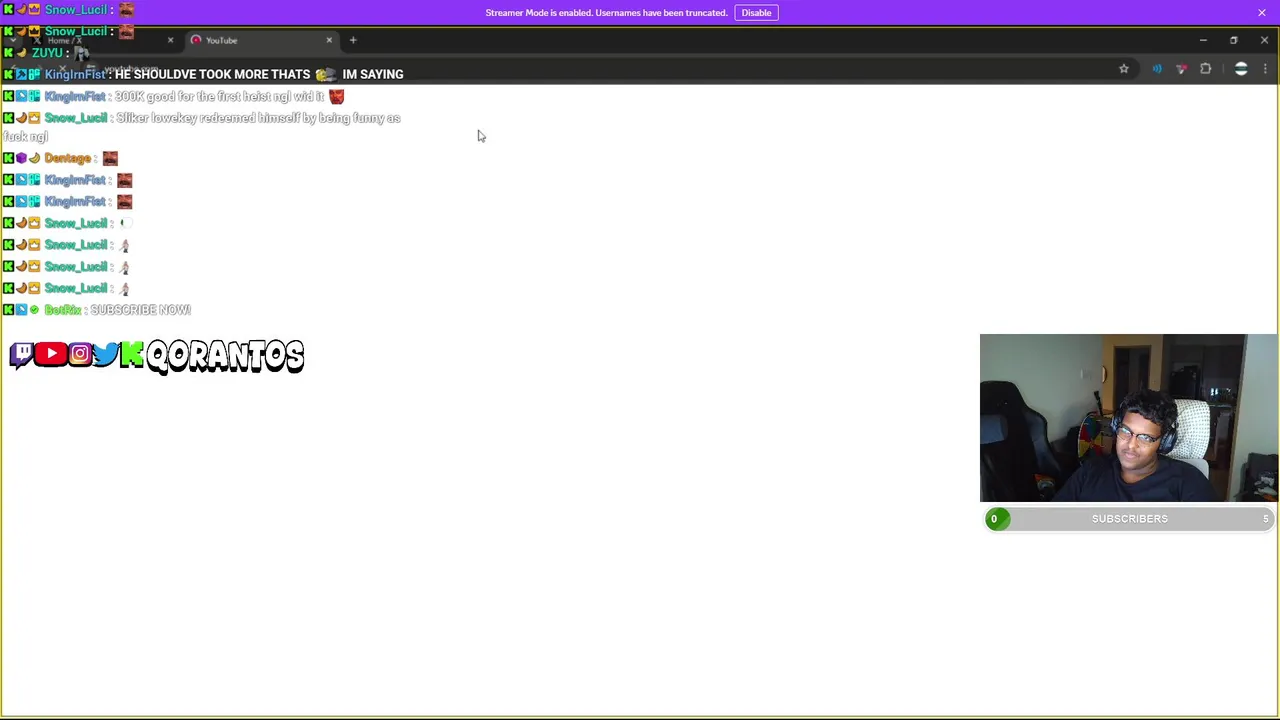Bookmark this page with the star icon
The image size is (1280, 720).
pyautogui.click(x=1124, y=69)
